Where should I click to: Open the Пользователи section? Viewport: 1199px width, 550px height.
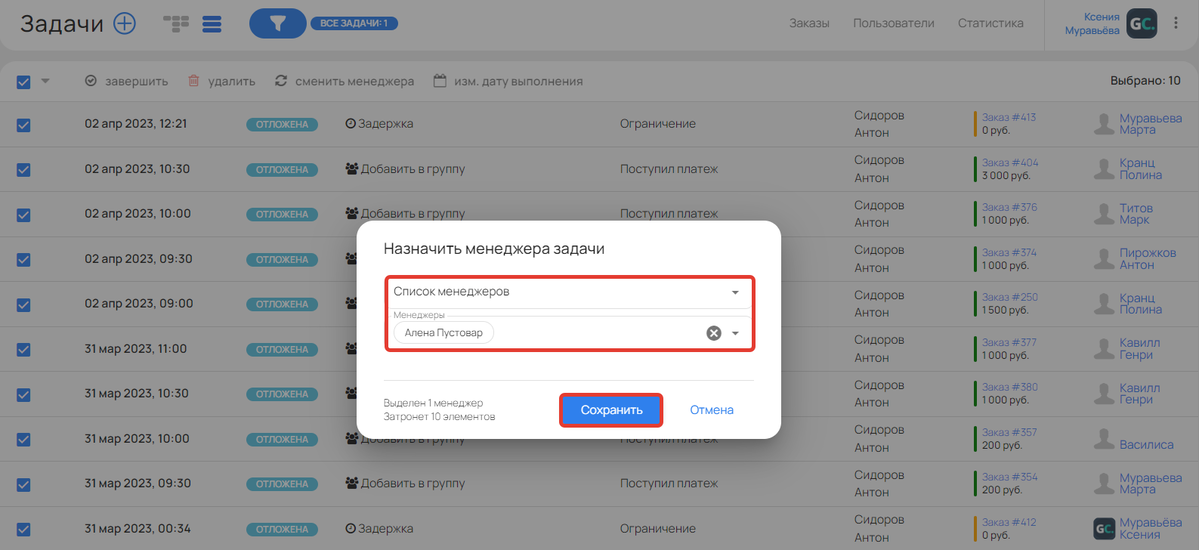tap(893, 23)
